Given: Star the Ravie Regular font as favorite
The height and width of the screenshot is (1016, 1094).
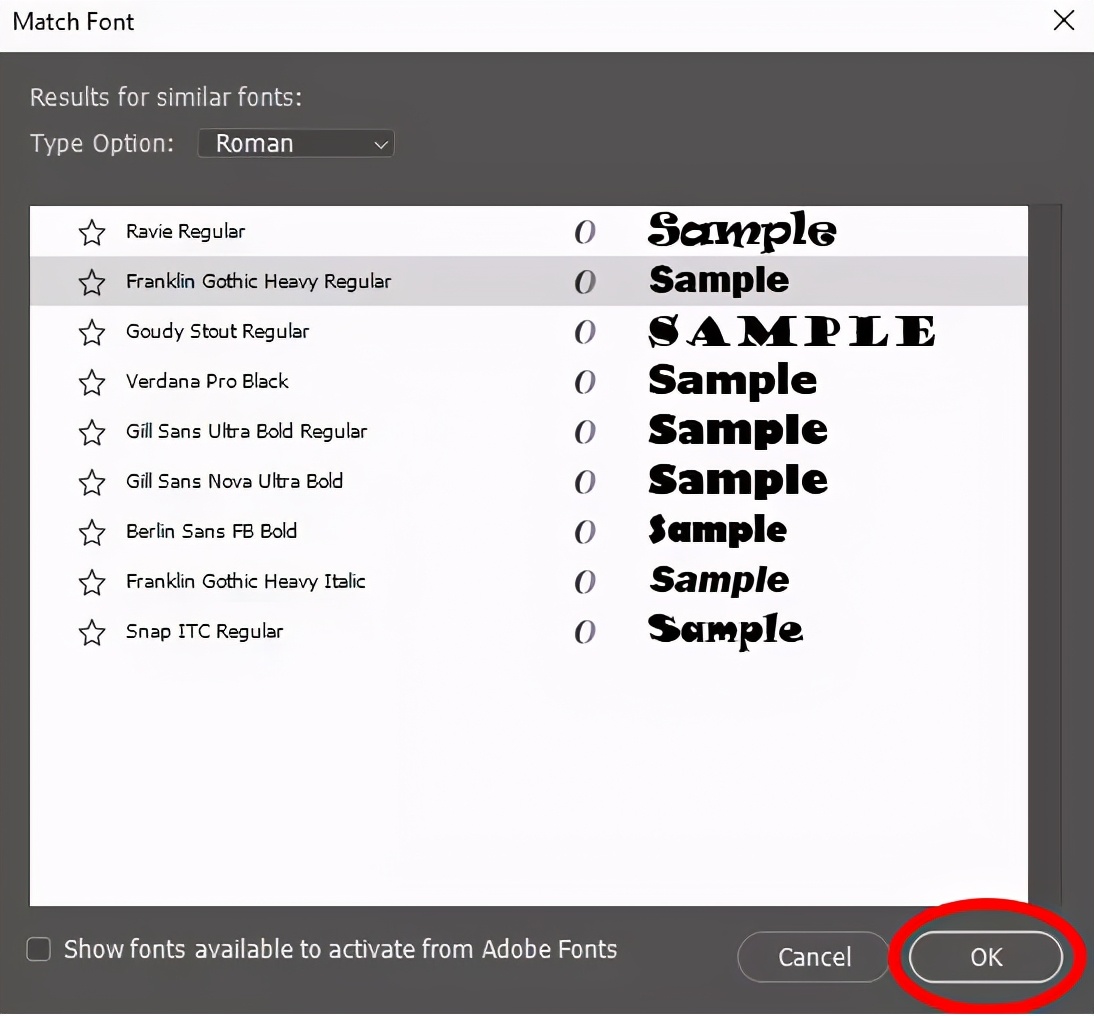Looking at the screenshot, I should pos(92,233).
